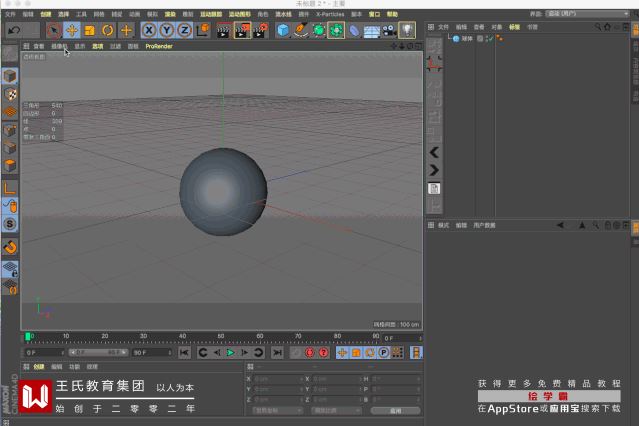
Task: Open the viewport Cameras menu
Action: (x=59, y=46)
